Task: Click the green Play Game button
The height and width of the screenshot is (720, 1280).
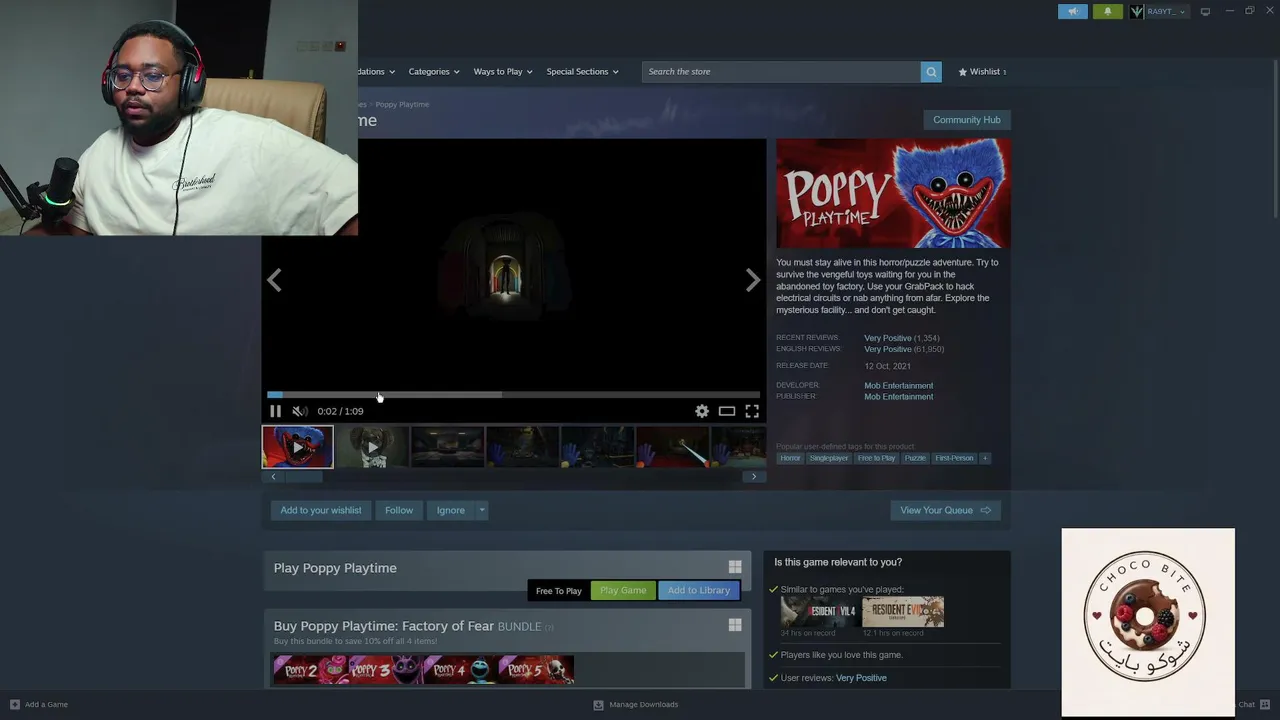Action: (623, 591)
